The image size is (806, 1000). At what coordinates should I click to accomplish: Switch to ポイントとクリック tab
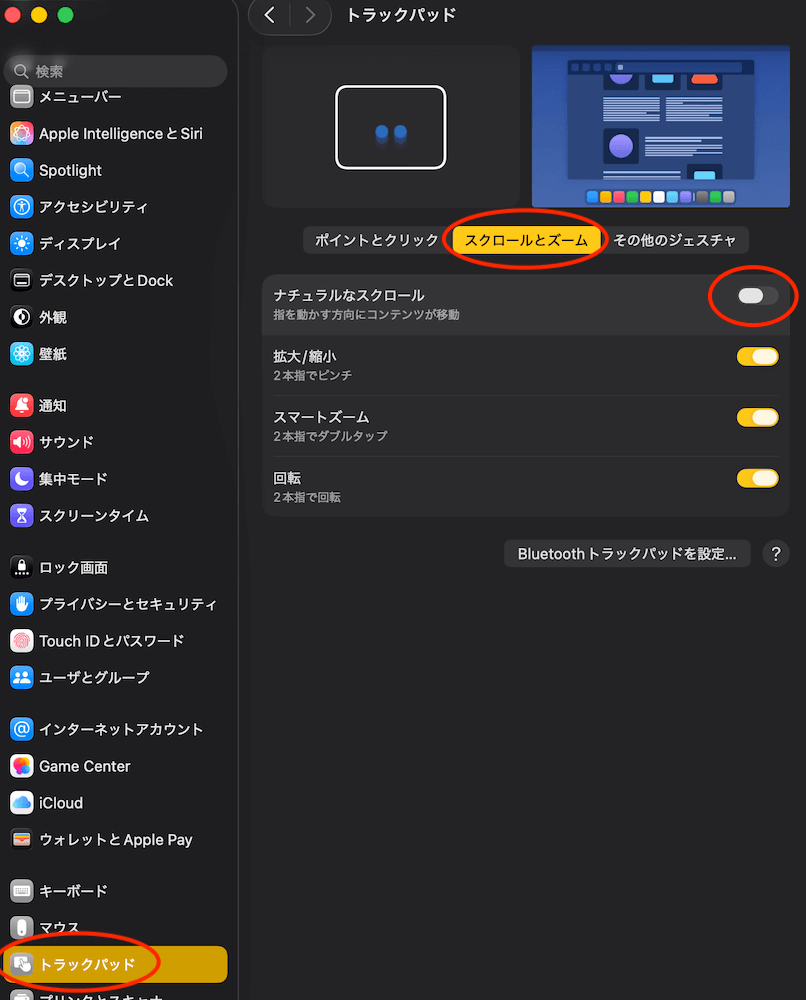pyautogui.click(x=376, y=240)
